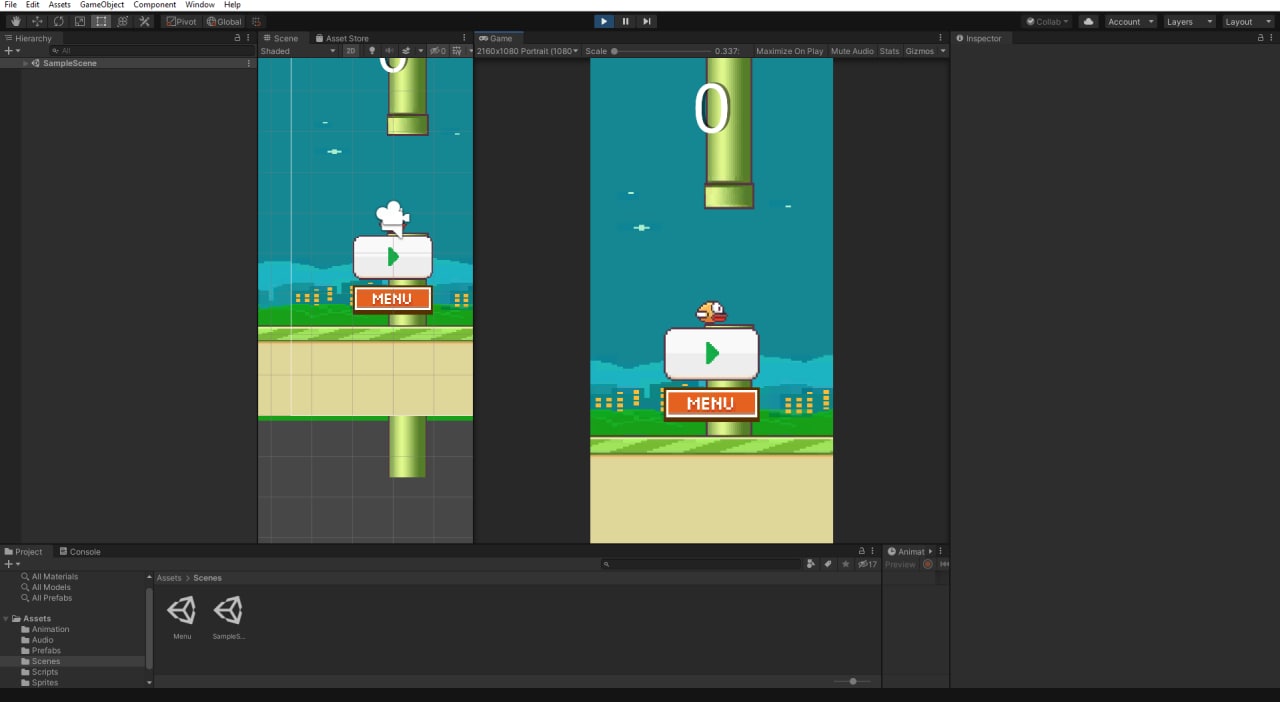Click the Step frame button
This screenshot has height=702, width=1280.
647,21
